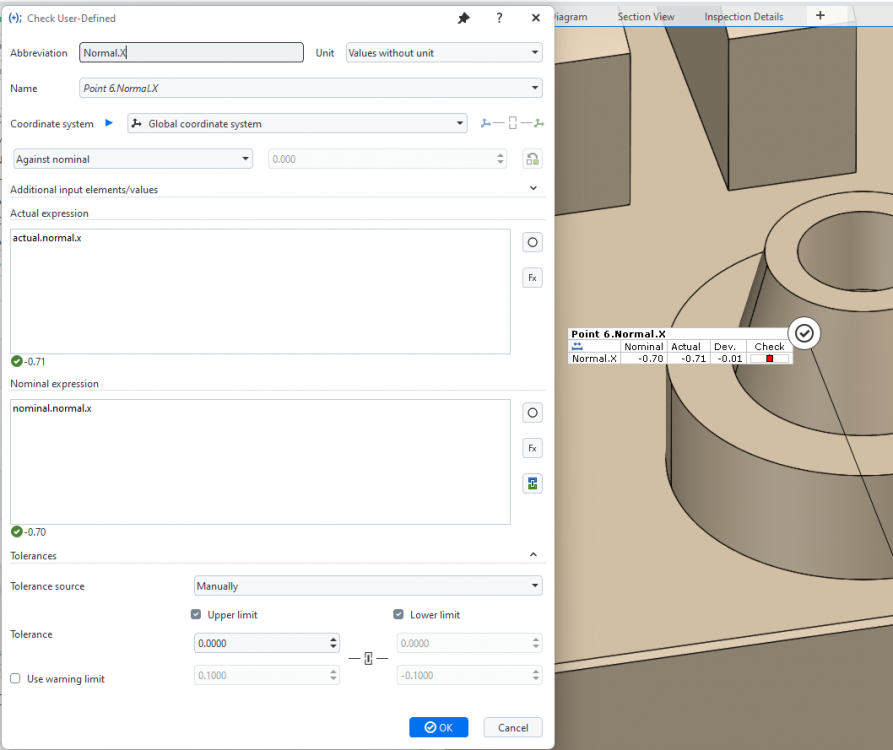The width and height of the screenshot is (893, 750).
Task: Click link icon between tolerance limits
Action: pos(368,658)
